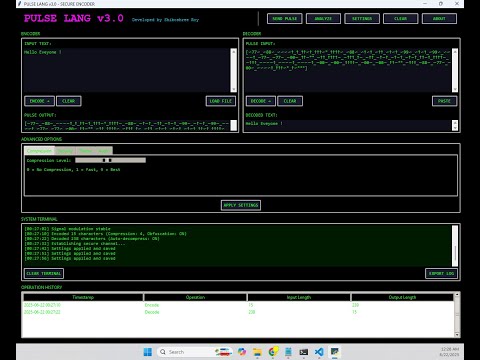Click the Pulse Output text area
This screenshot has width=480, height=360.
coord(127,126)
